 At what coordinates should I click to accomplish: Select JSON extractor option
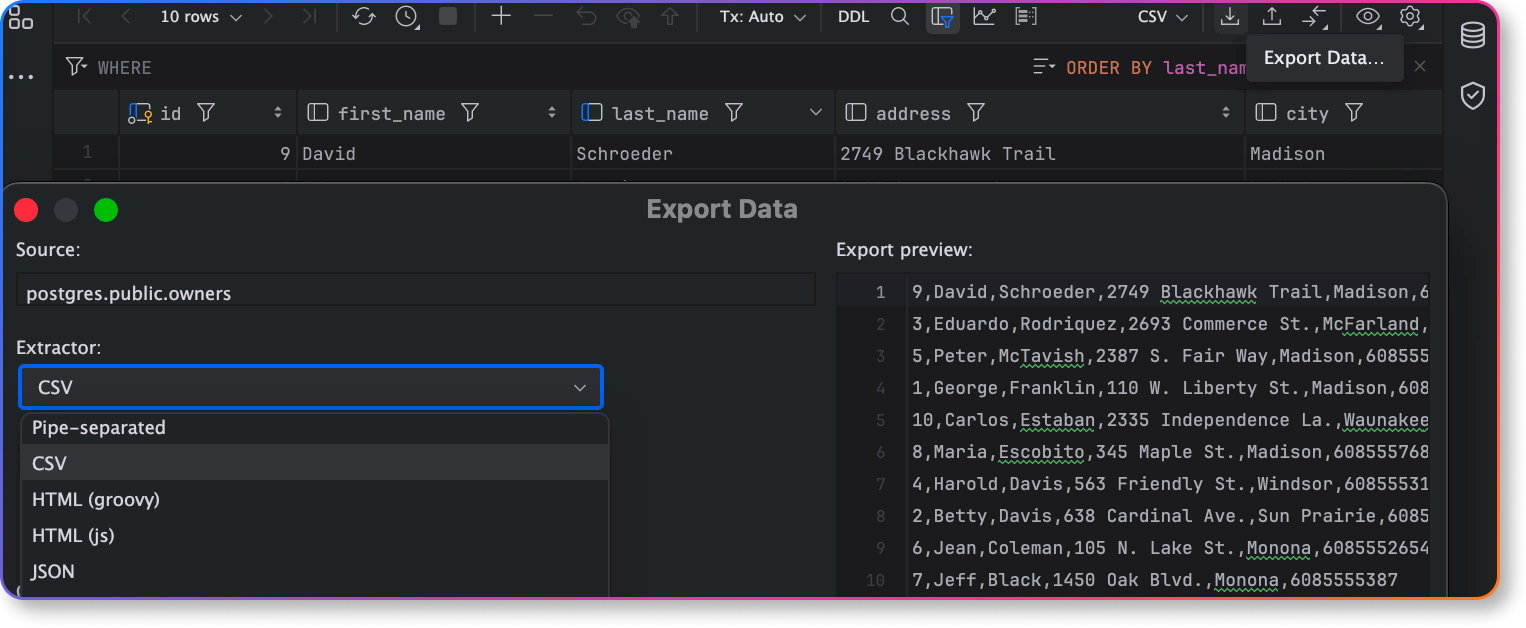(x=315, y=571)
